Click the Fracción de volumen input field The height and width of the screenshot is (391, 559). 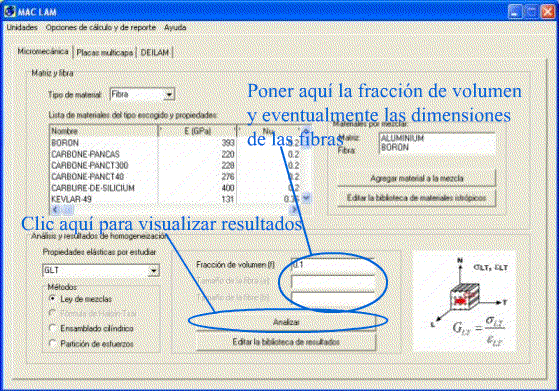pyautogui.click(x=333, y=265)
